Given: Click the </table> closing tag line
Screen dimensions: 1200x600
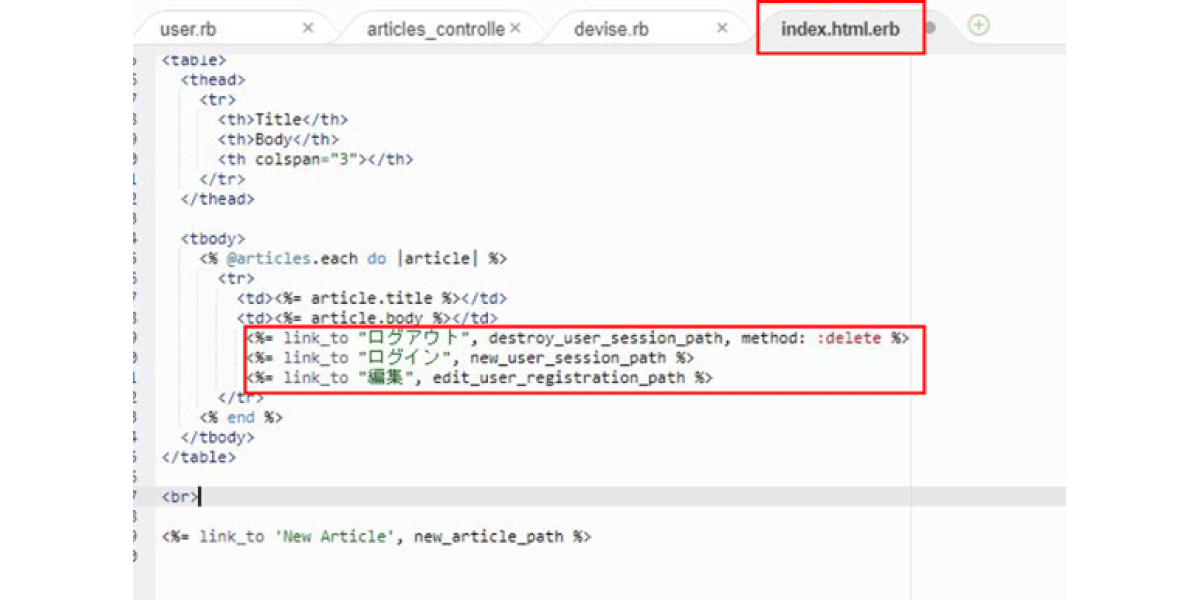Looking at the screenshot, I should pyautogui.click(x=199, y=457).
